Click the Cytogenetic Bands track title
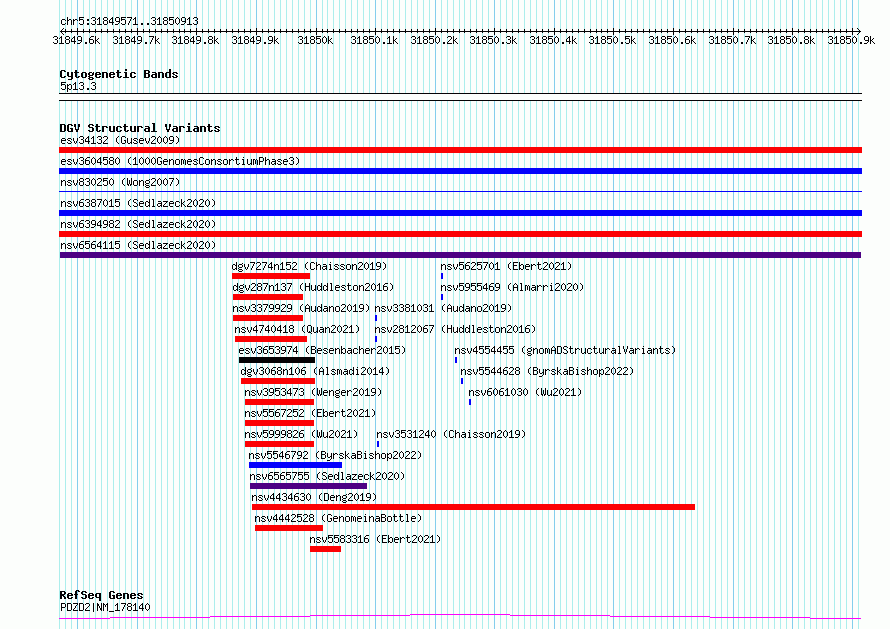Screen dimensions: 890x629 click(x=119, y=74)
